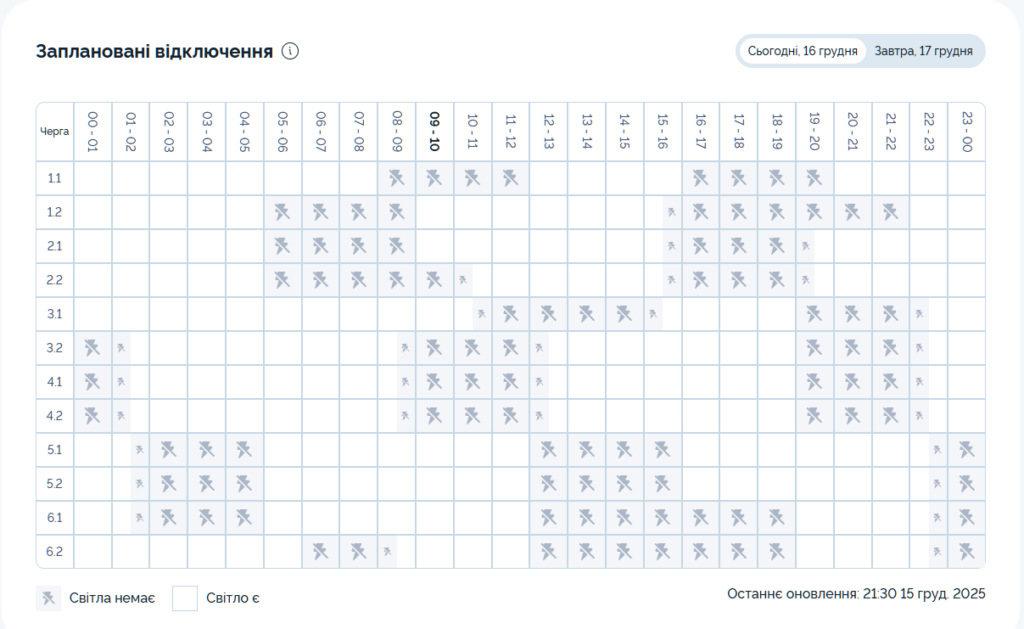This screenshot has height=629, width=1024.
Task: Click outage icon for queue 2.1 at 17-18
Action: click(739, 246)
